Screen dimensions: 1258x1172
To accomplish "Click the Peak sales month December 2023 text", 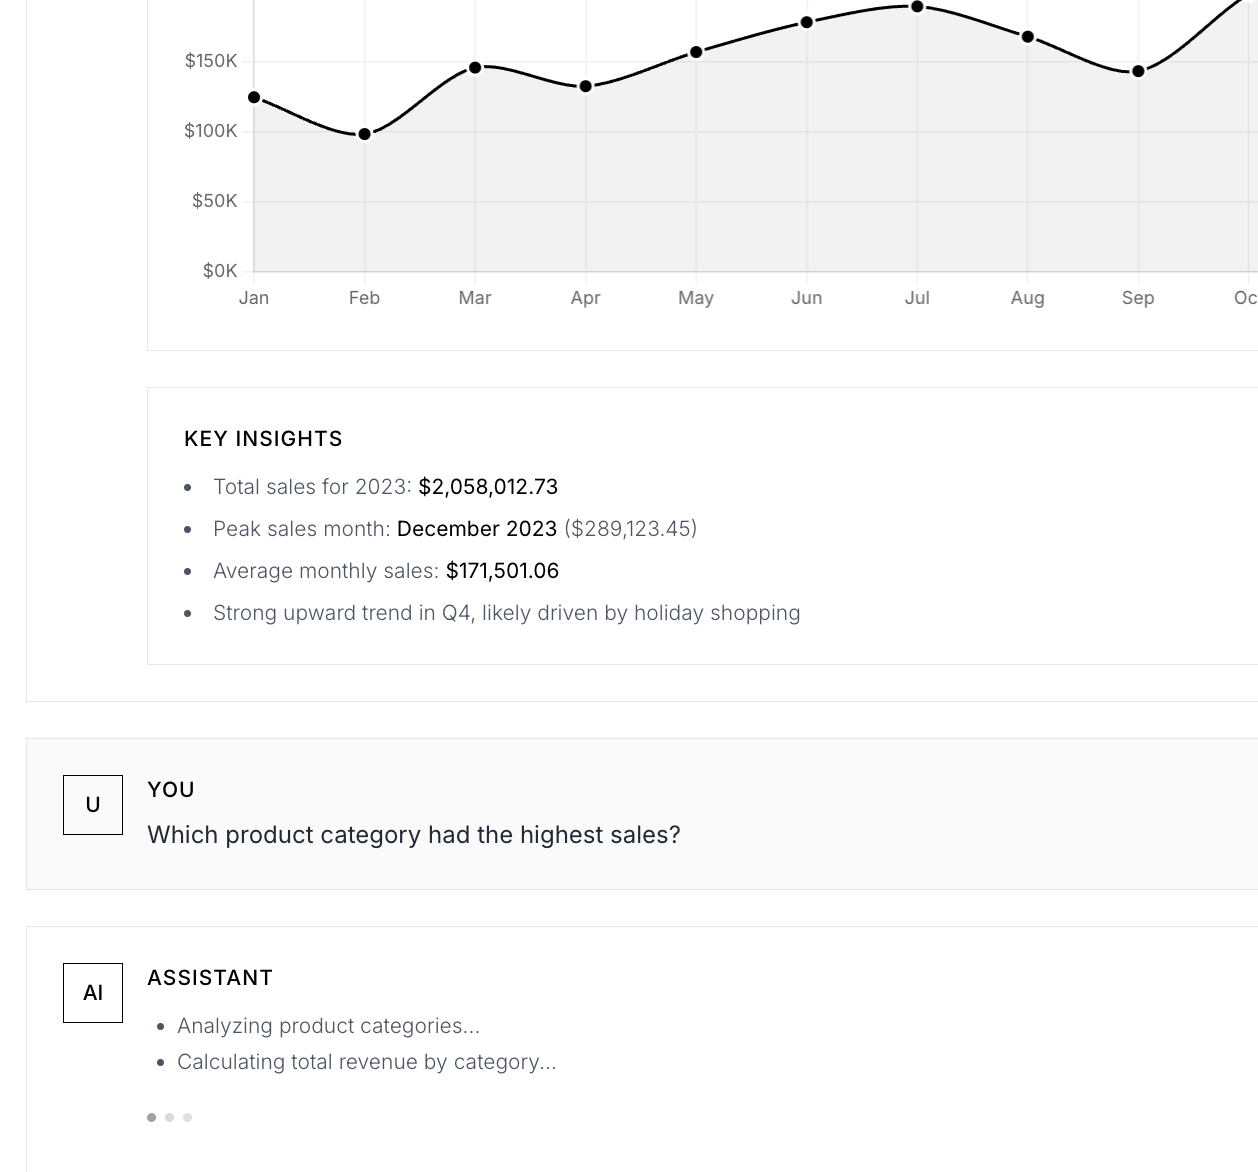I will point(477,529).
